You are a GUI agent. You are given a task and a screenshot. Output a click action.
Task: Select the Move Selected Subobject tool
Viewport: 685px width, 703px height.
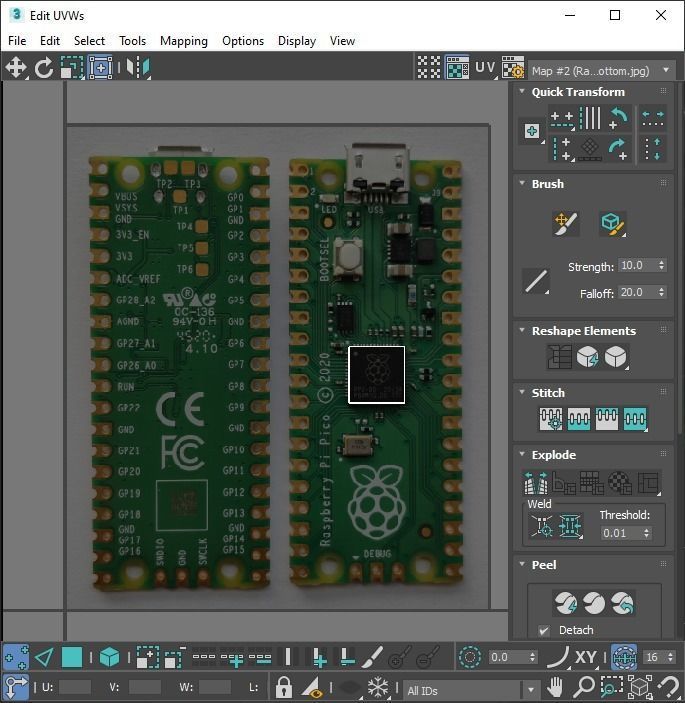16,68
